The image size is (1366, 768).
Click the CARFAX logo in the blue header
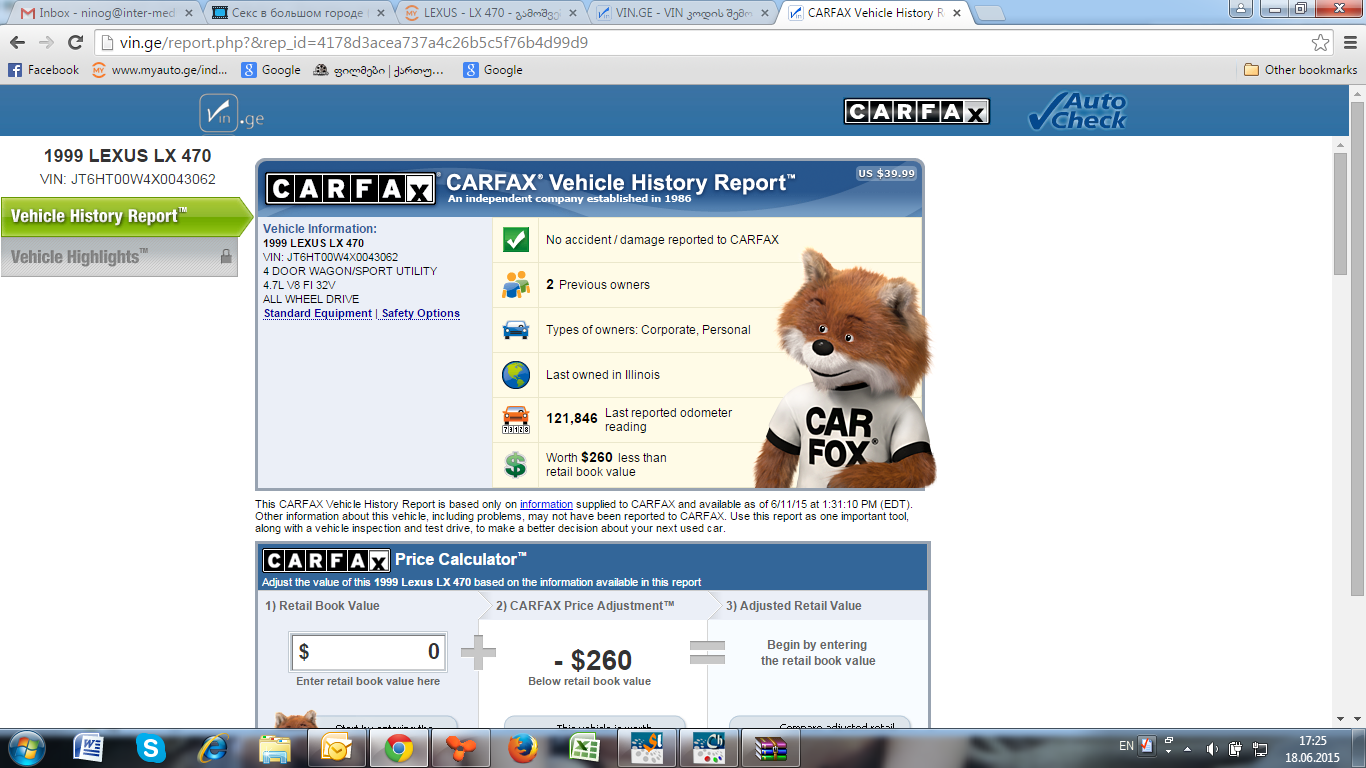click(917, 111)
